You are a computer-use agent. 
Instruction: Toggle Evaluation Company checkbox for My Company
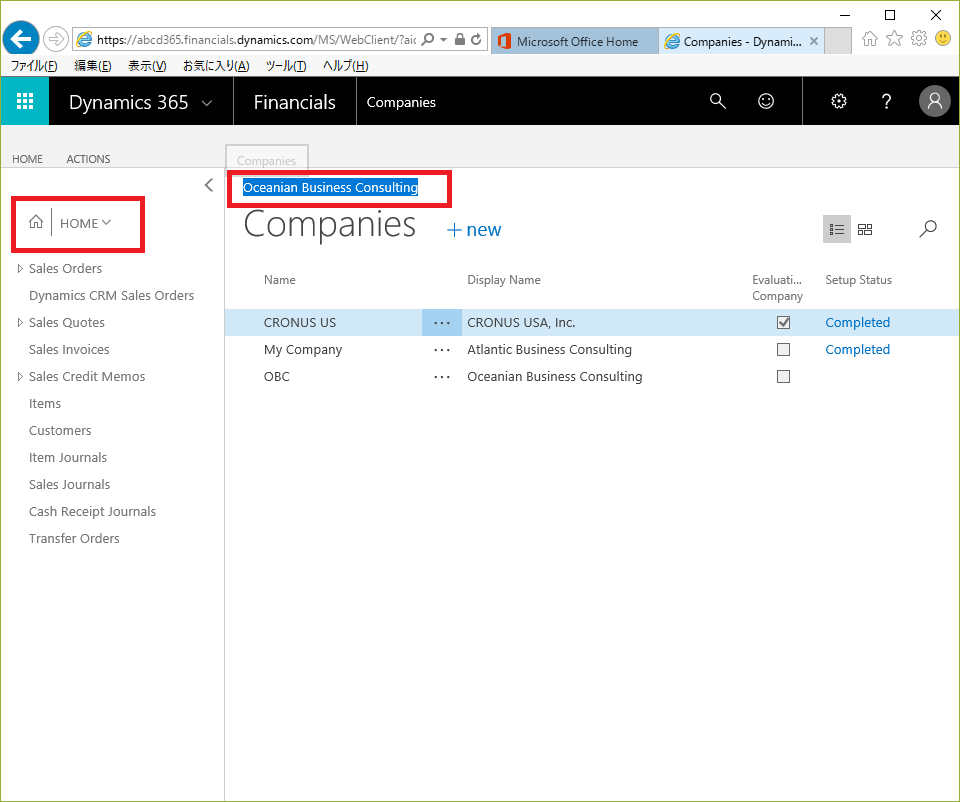783,350
